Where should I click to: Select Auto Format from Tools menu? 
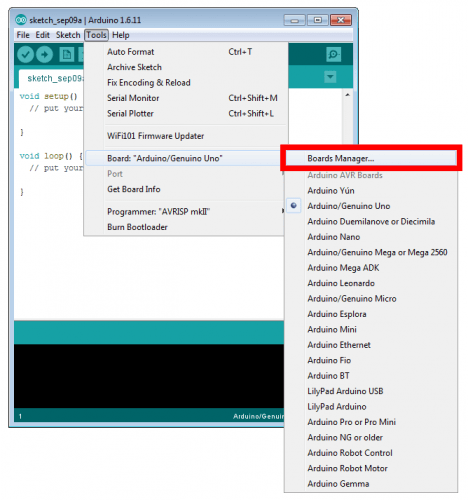[x=186, y=52]
